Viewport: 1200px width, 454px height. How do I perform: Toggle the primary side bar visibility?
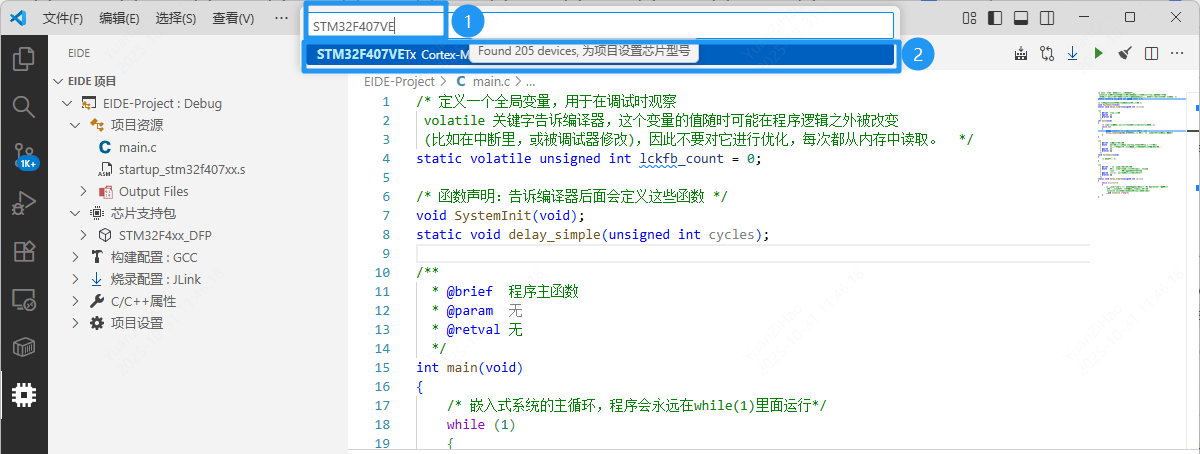994,18
